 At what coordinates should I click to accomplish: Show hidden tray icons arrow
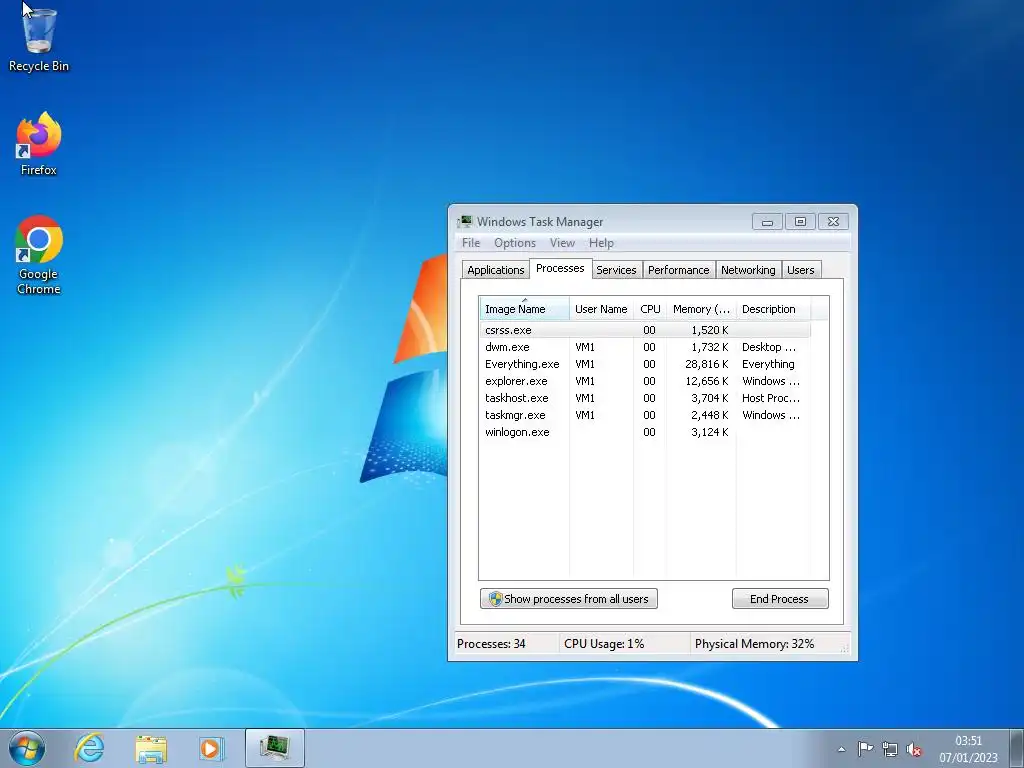(841, 749)
